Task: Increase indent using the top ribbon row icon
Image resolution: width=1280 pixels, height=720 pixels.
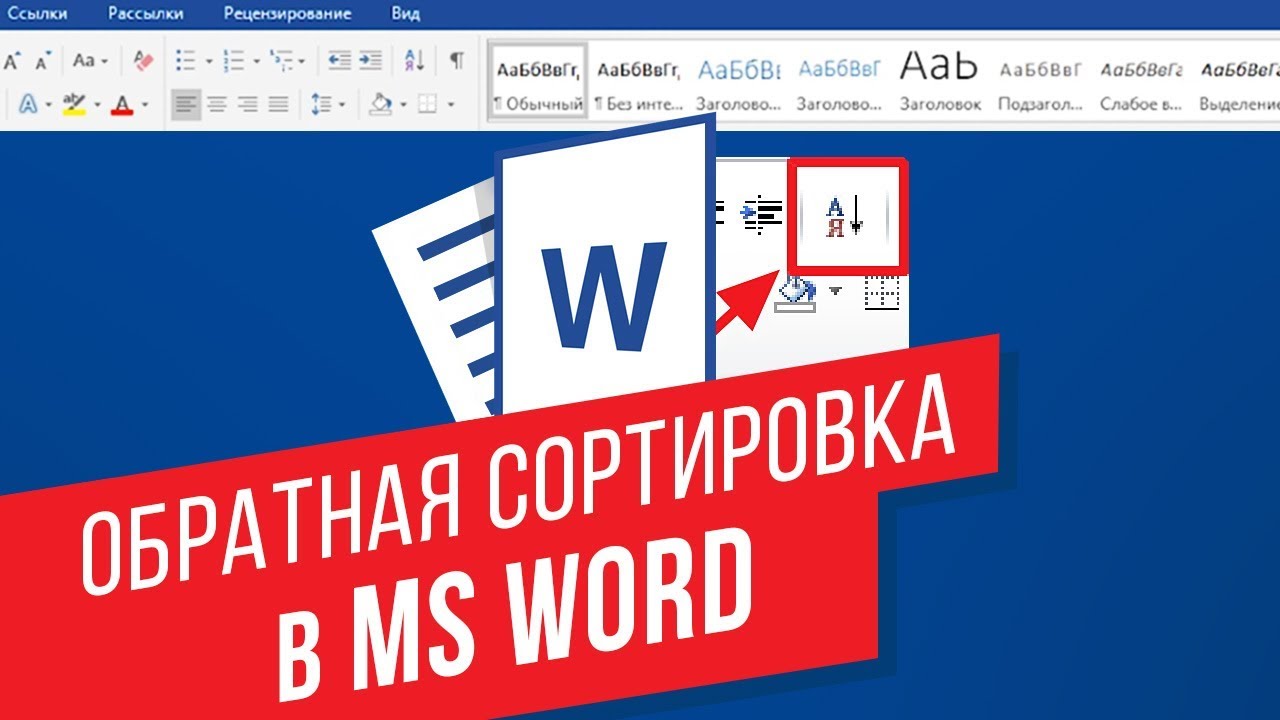Action: [371, 61]
